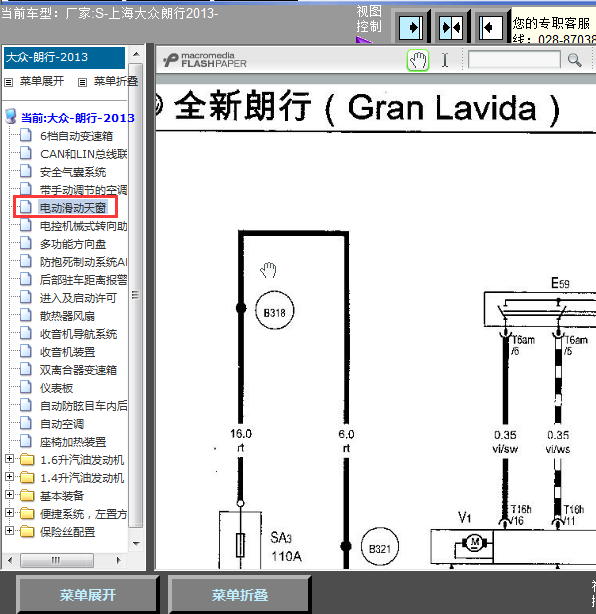This screenshot has height=614, width=596.
Task: Click the 1.4升汽油发动机 folder icon
Action: pyautogui.click(x=27, y=478)
